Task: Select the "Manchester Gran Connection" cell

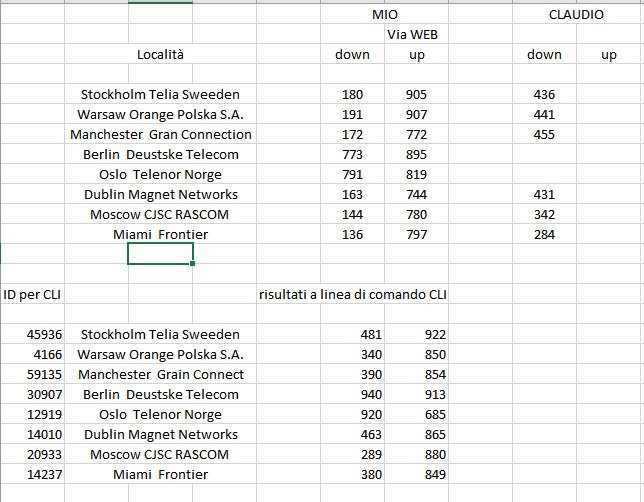Action: [160, 135]
